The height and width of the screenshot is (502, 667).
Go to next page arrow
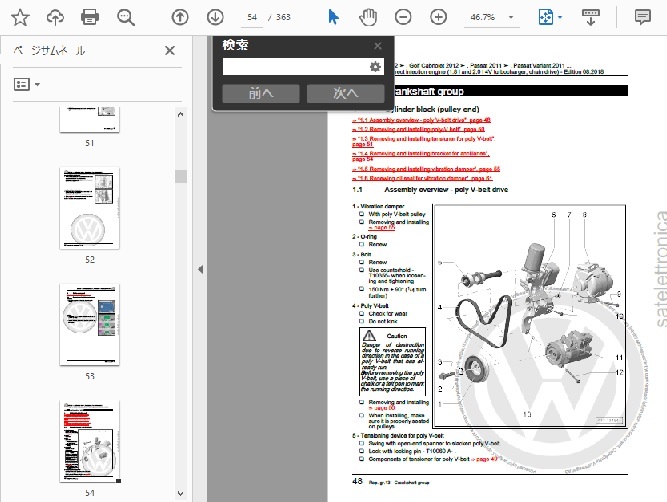coord(215,17)
